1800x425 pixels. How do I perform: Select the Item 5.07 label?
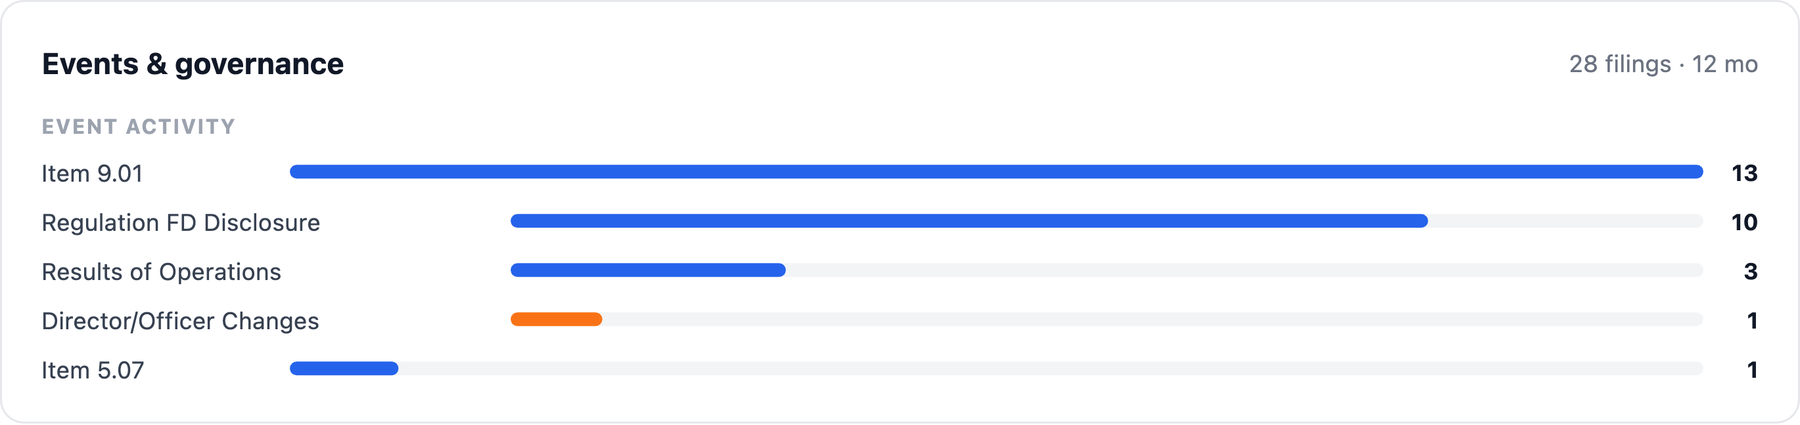[x=93, y=370]
